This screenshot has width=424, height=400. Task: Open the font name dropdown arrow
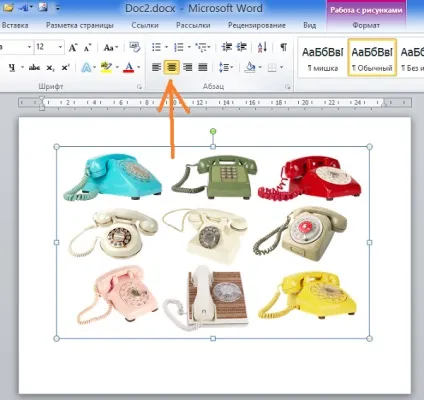pos(29,47)
